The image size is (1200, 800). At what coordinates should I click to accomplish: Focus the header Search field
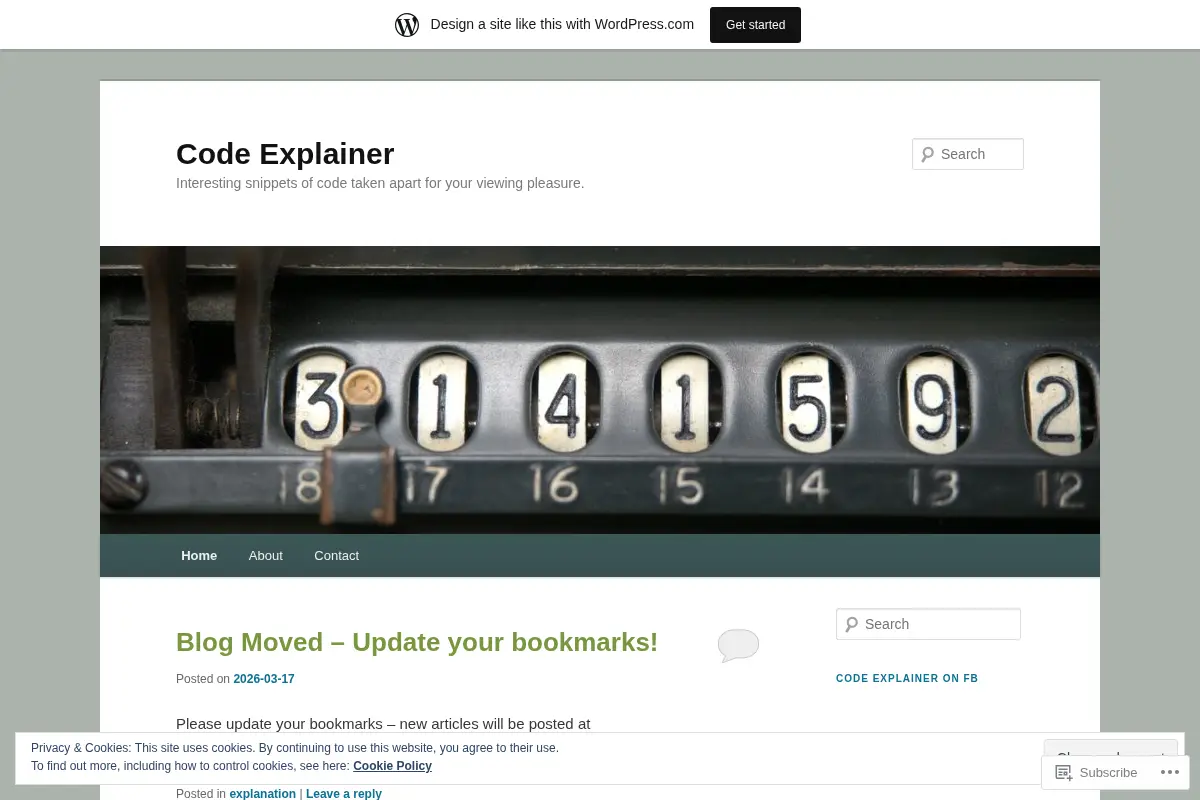(968, 154)
